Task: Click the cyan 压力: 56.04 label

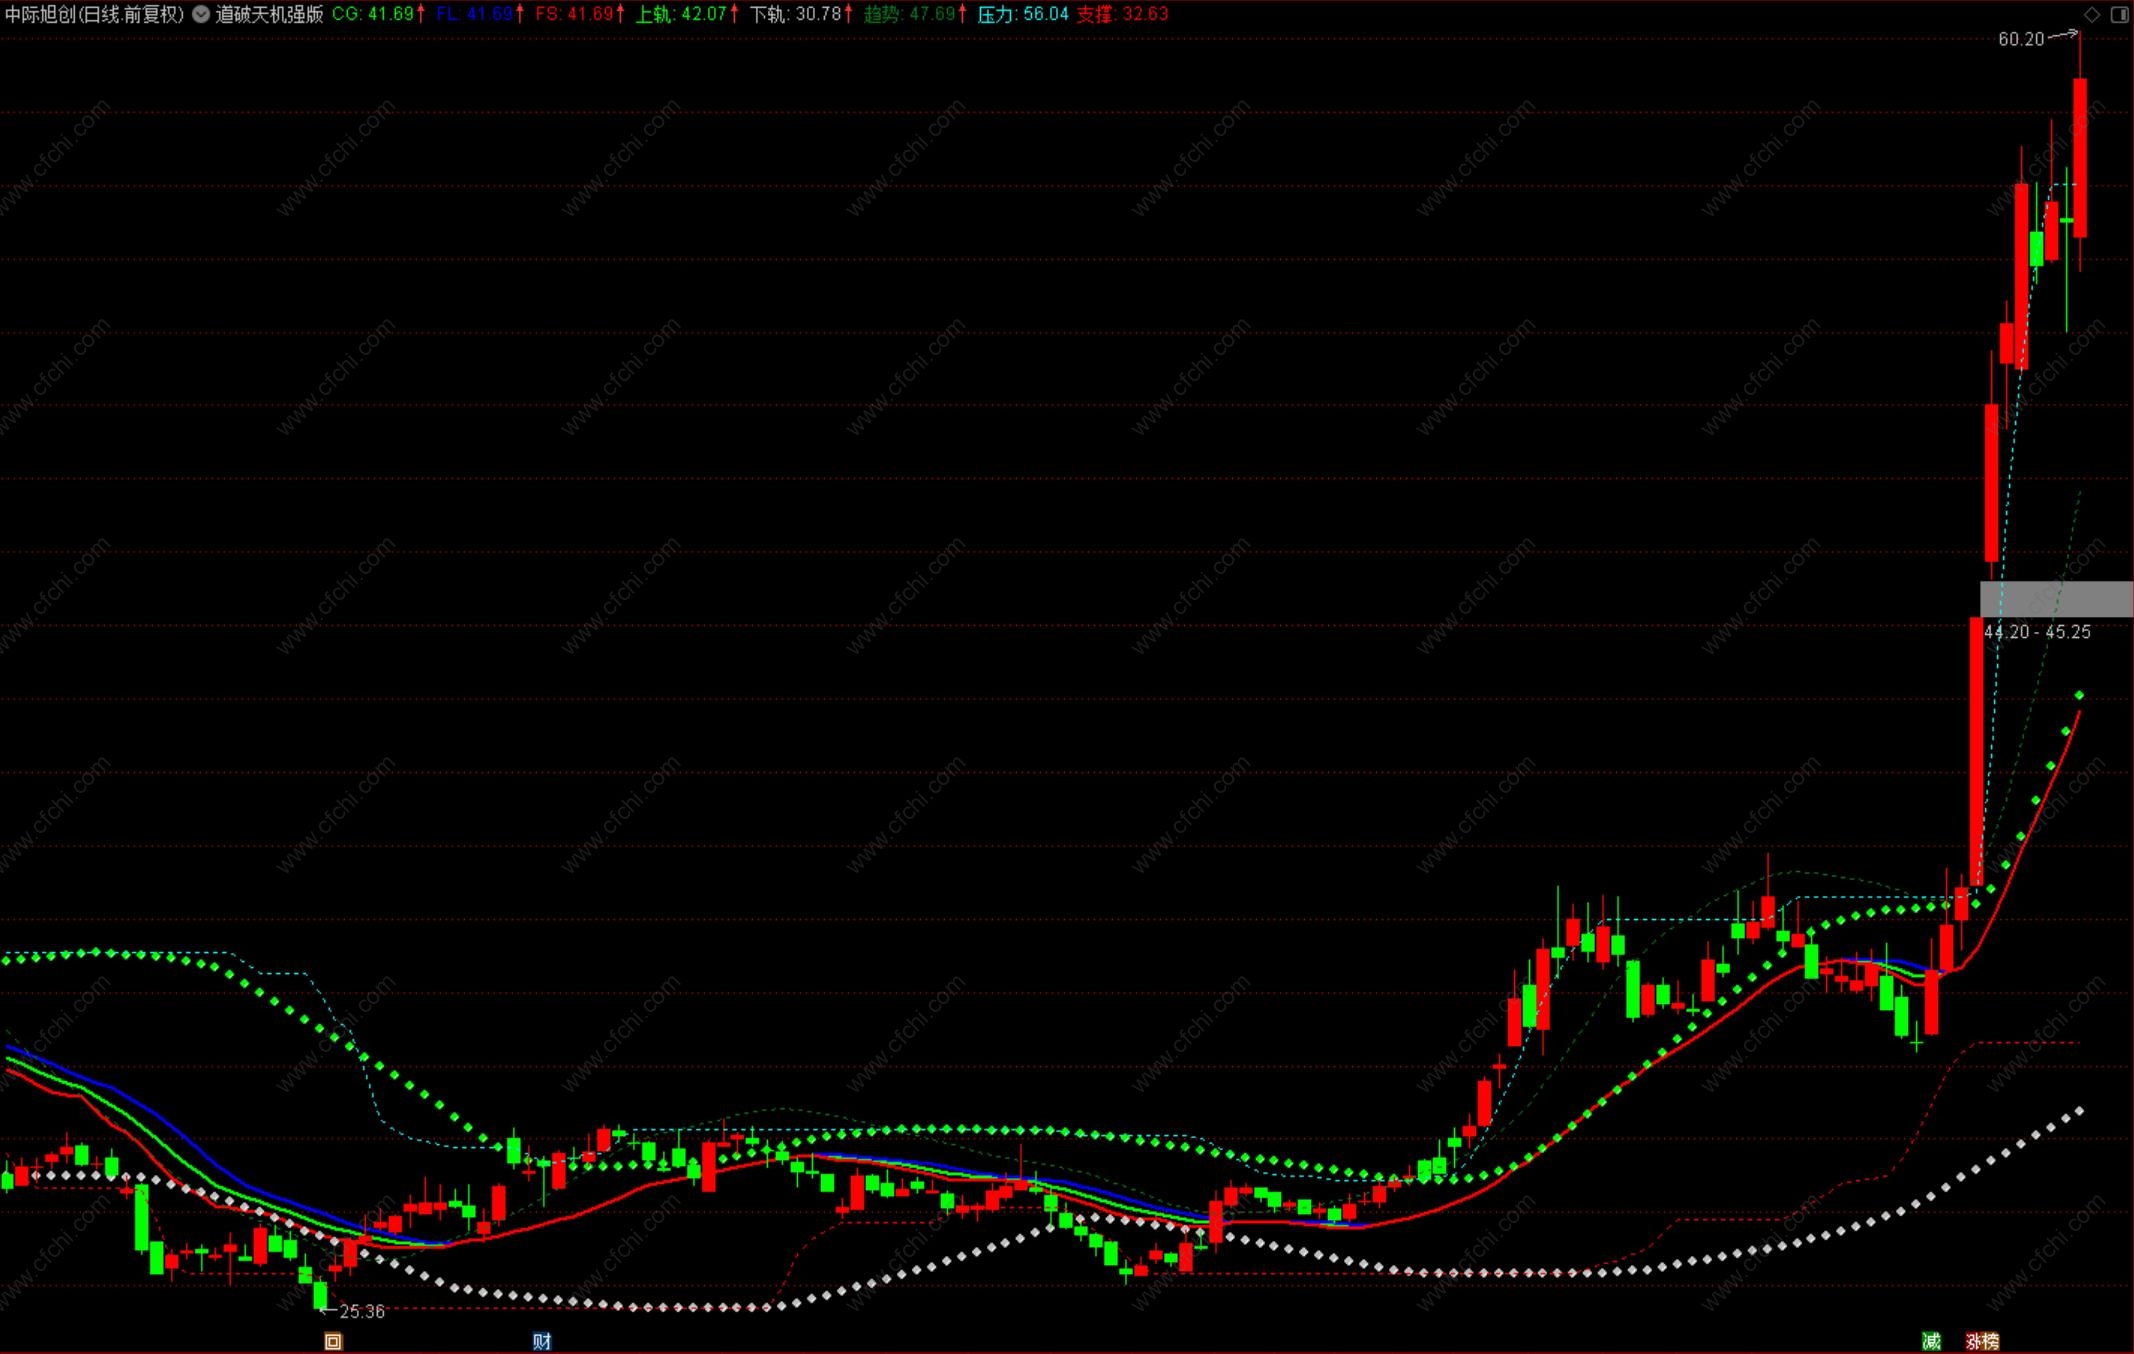Action: click(1022, 14)
